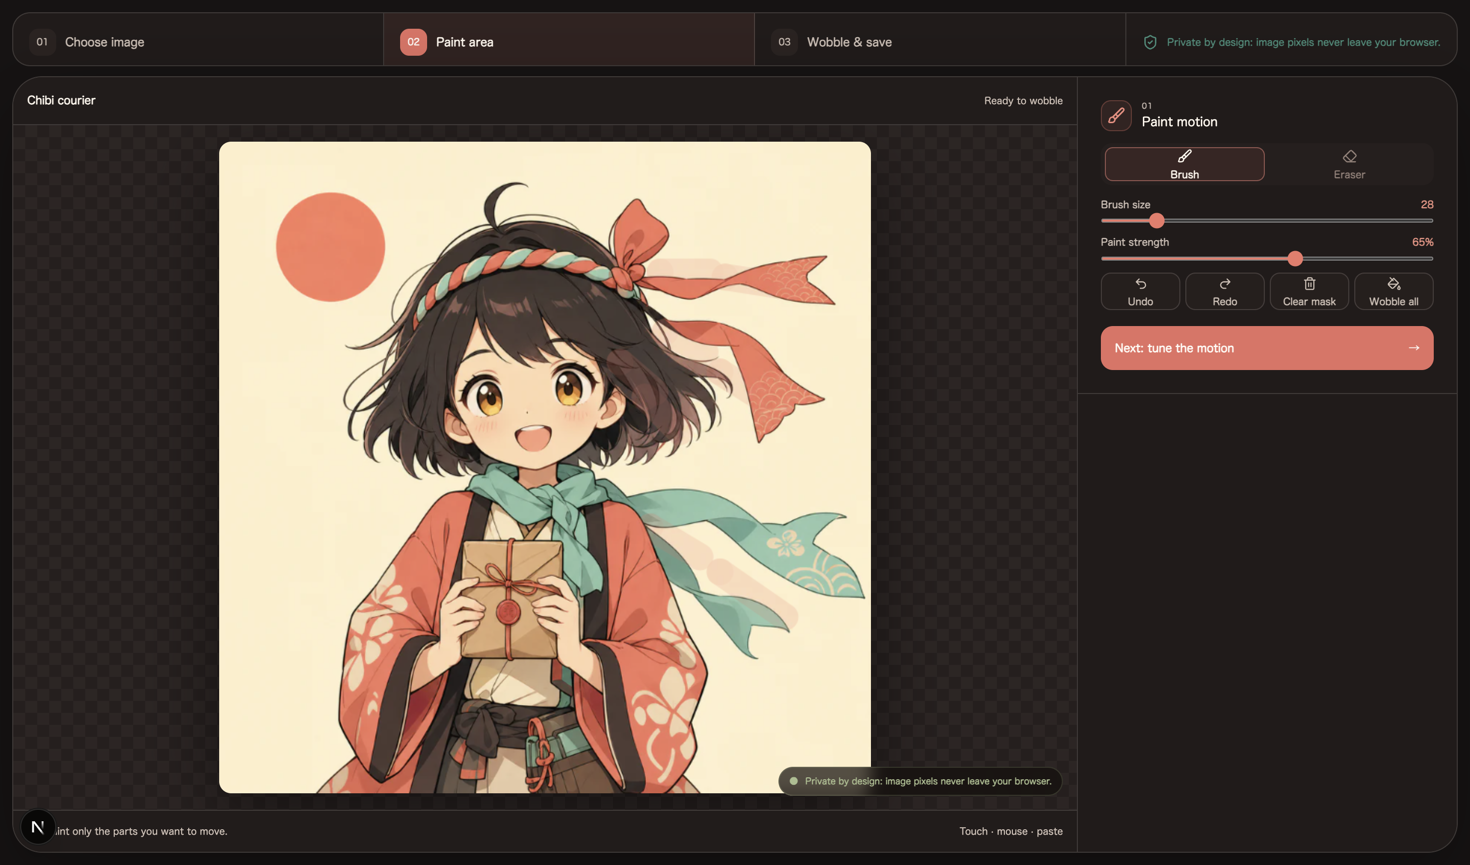Click the Redo button
Image resolution: width=1470 pixels, height=865 pixels.
(1224, 292)
